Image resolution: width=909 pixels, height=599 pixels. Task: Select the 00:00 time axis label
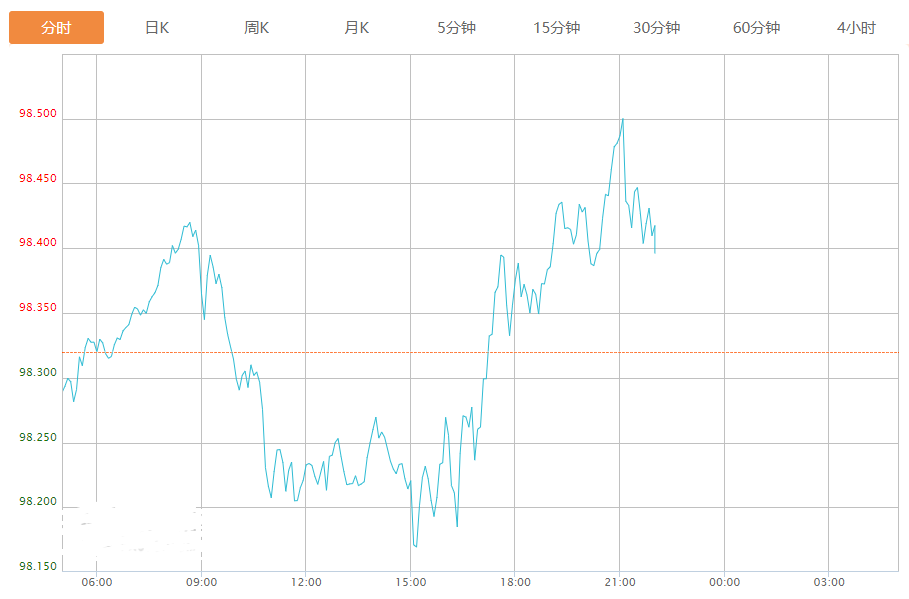(724, 582)
